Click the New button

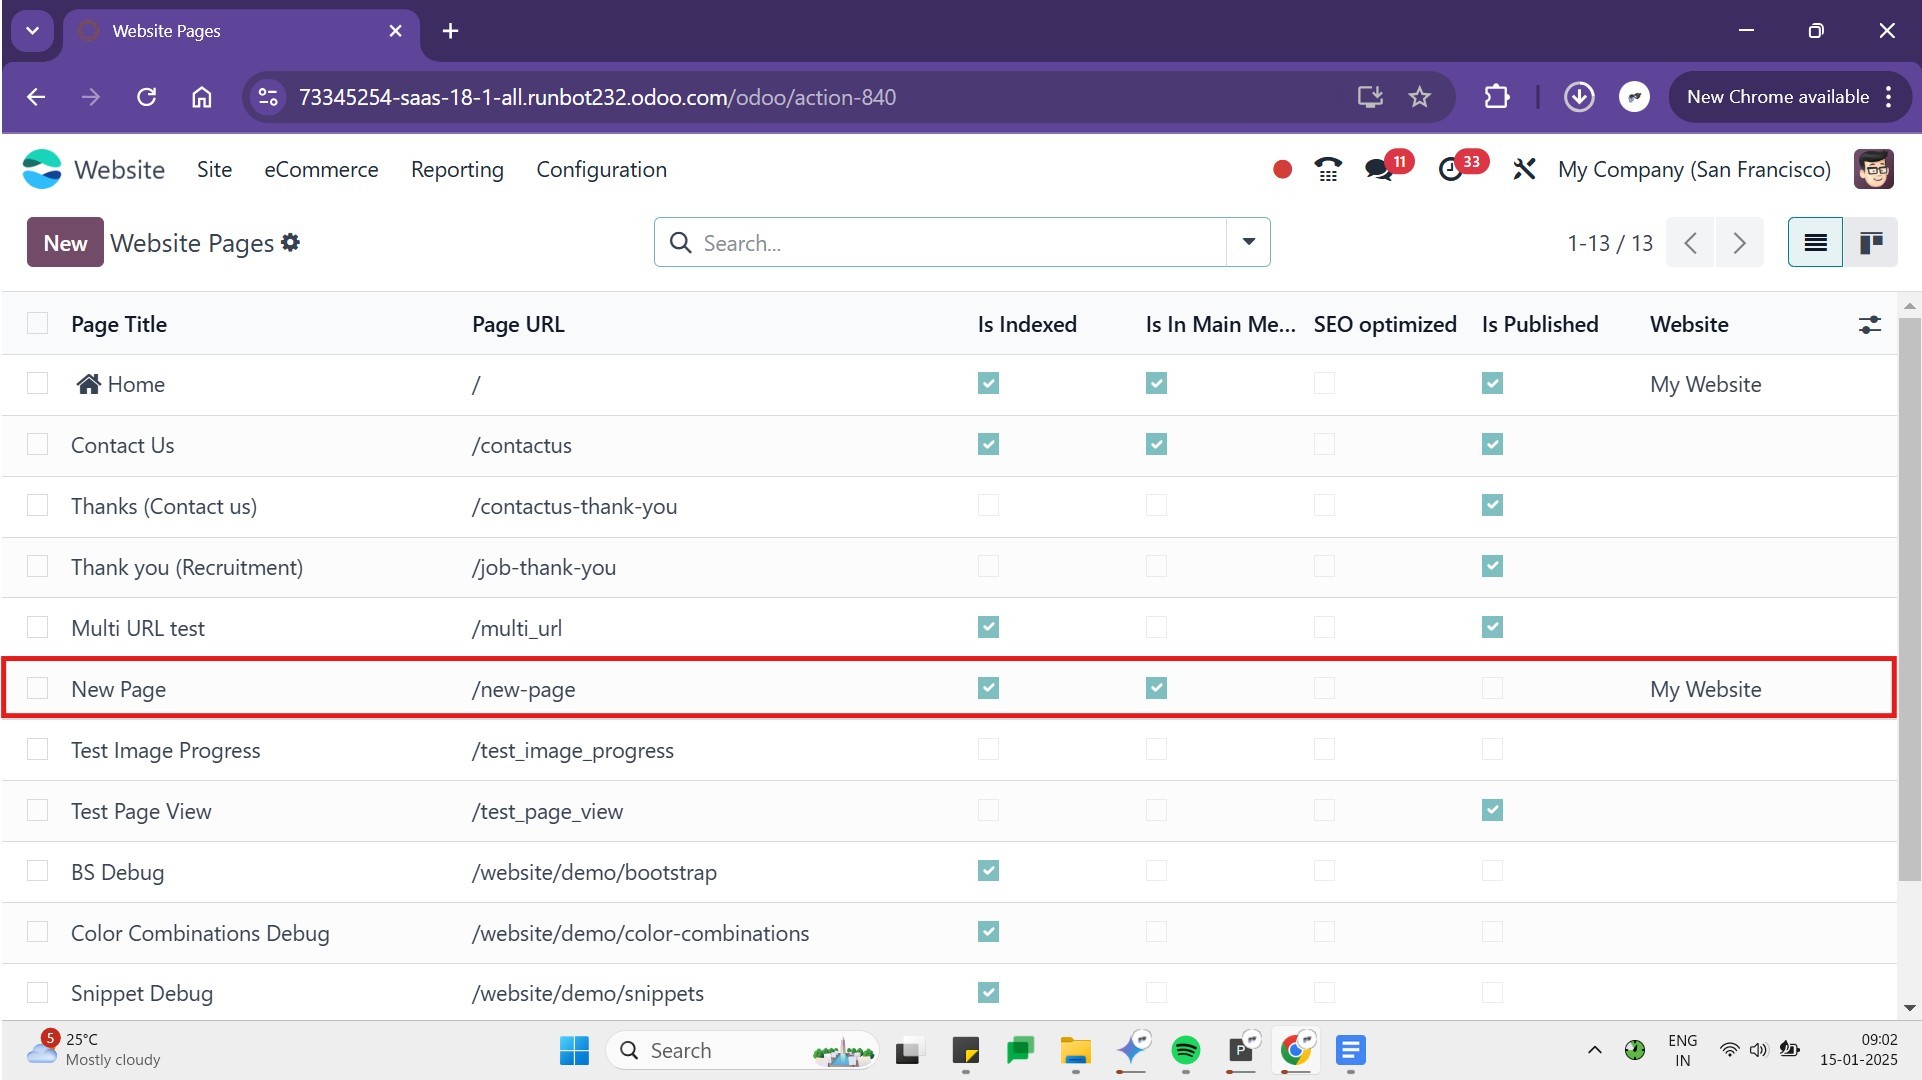(x=65, y=243)
